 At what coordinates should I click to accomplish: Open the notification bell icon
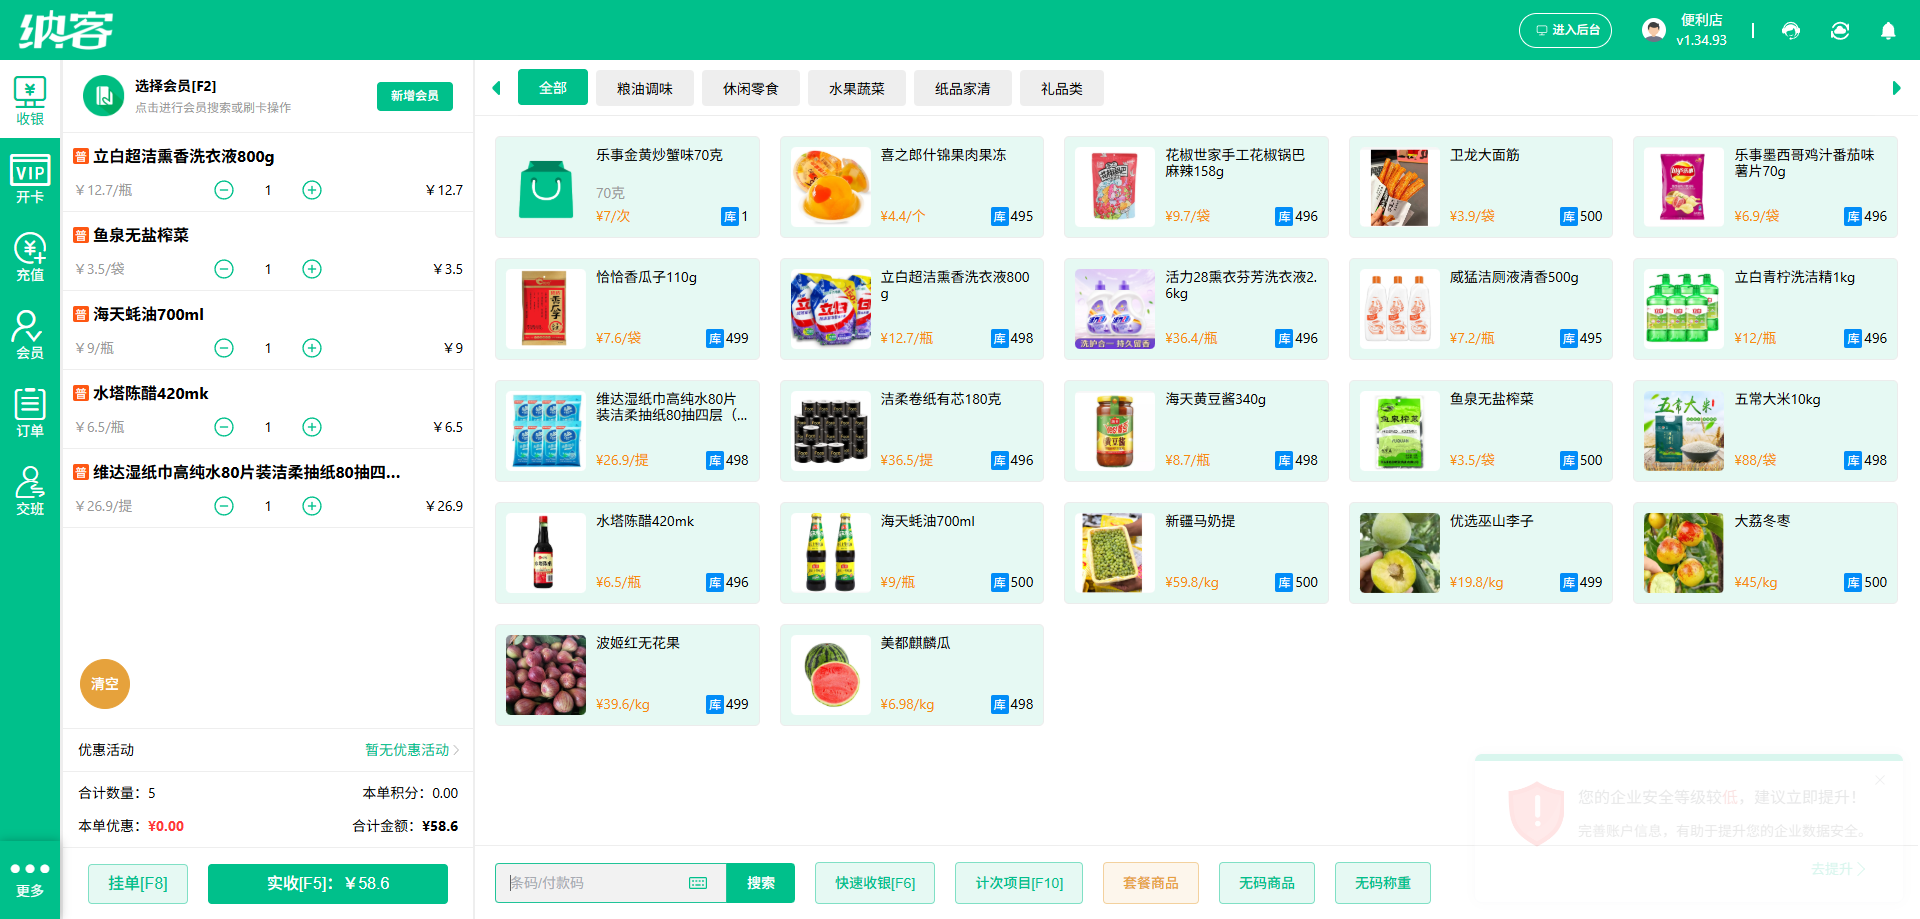click(1888, 31)
